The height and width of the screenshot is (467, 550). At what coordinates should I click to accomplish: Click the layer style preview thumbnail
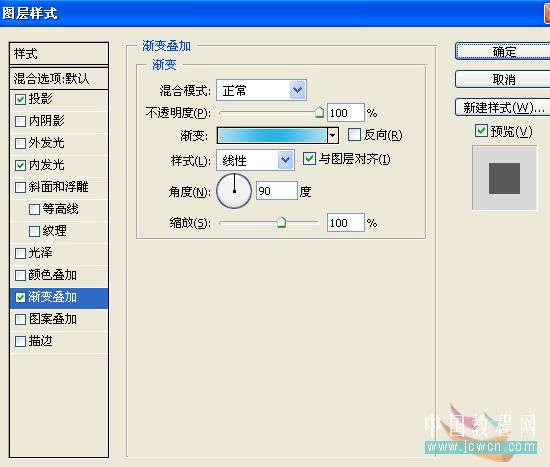(x=504, y=178)
